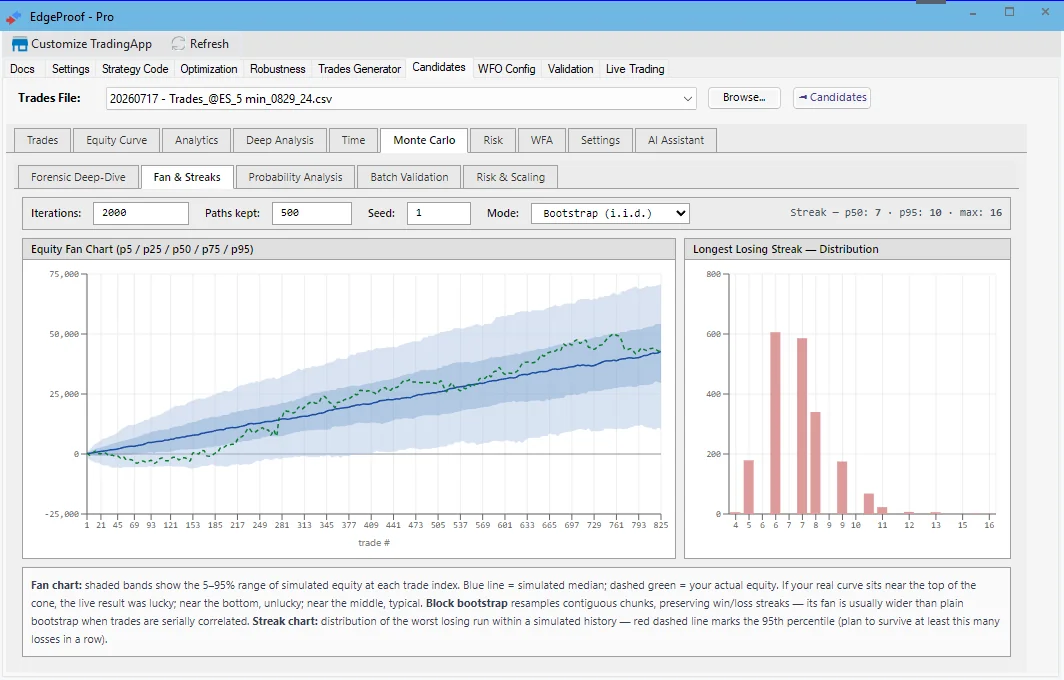Click the Longest Losing Streak — Distribution title
Viewport: 1064px width, 680px height.
point(786,249)
